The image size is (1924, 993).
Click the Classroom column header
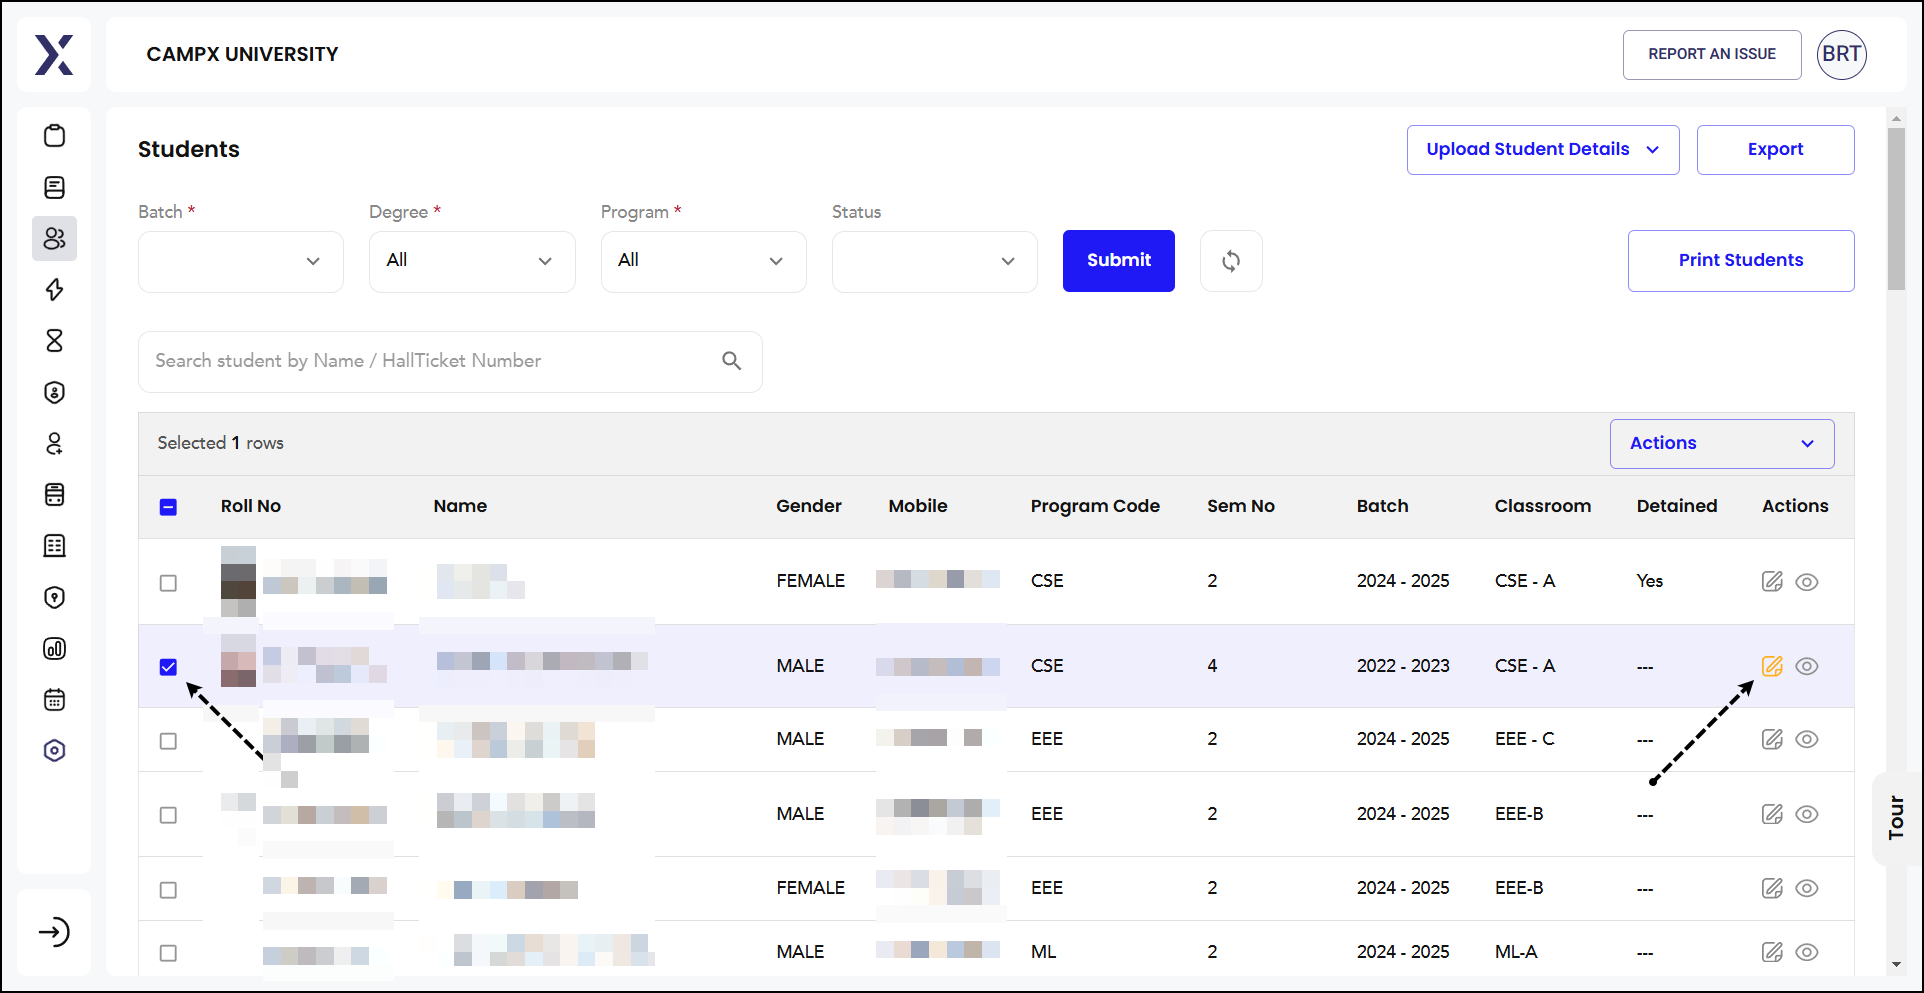1543,506
